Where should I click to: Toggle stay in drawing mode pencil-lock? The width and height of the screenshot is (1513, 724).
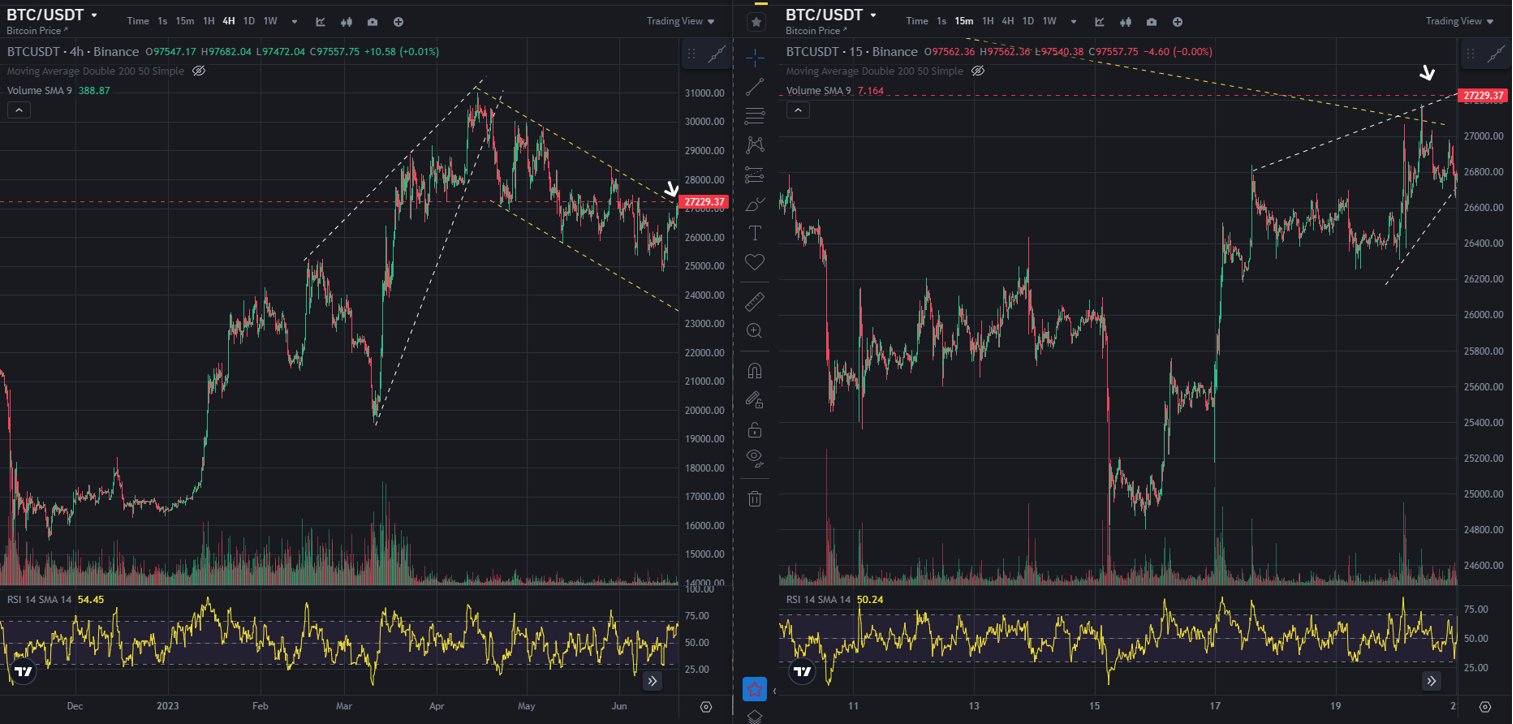pos(755,400)
